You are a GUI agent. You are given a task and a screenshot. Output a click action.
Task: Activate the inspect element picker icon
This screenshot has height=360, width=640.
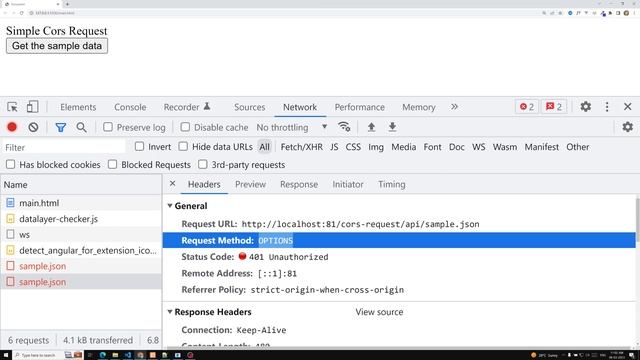coord(12,107)
